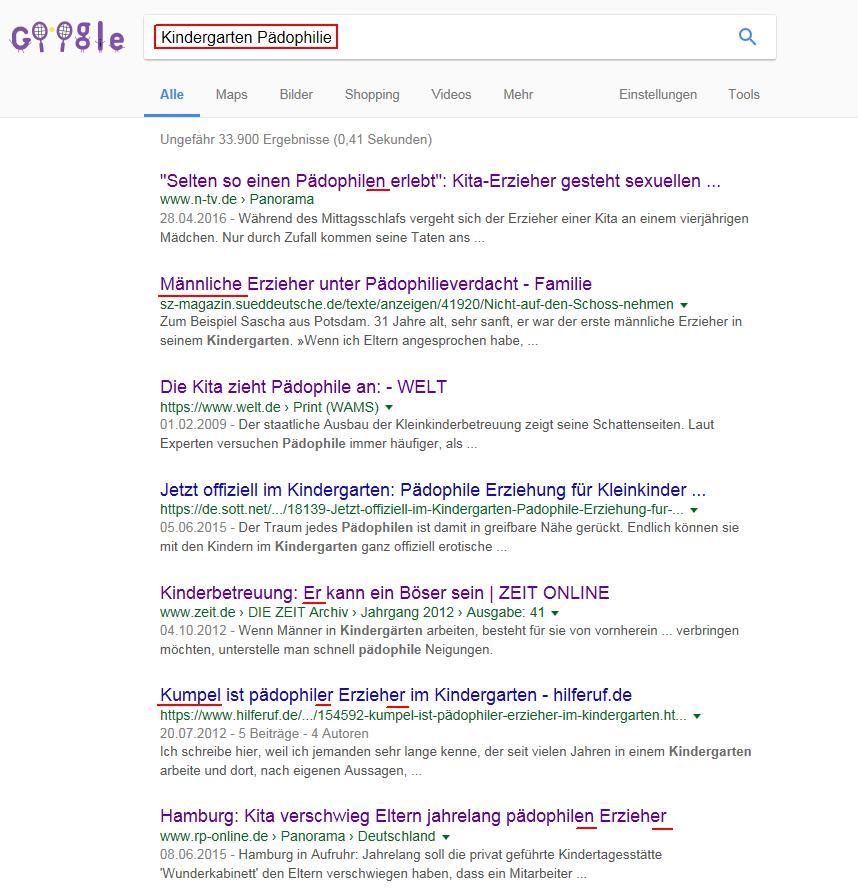The image size is (858, 894).
Task: Click the date 01.02.2009 in WELT snippet
Action: tap(193, 425)
